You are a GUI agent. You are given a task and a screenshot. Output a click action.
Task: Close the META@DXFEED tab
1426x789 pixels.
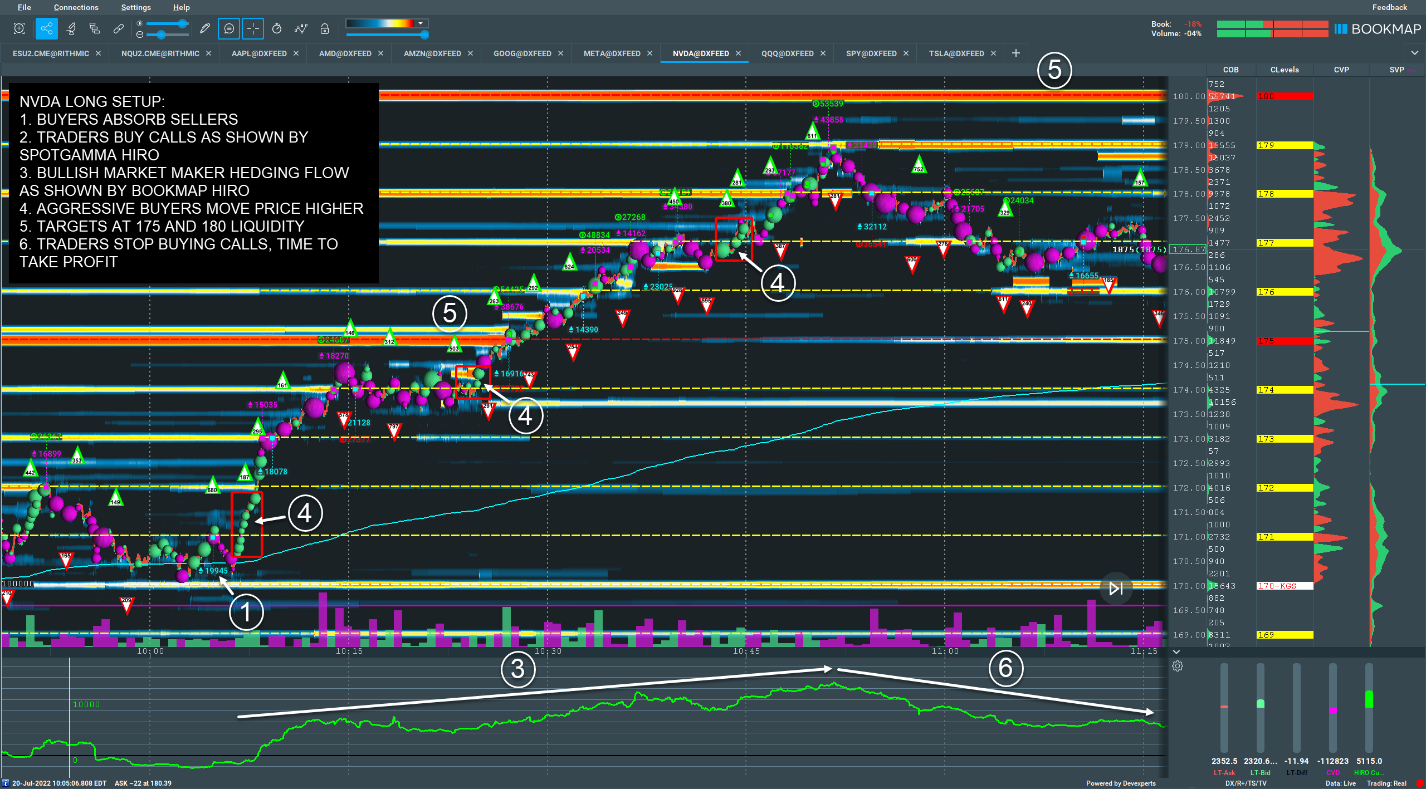tap(650, 53)
